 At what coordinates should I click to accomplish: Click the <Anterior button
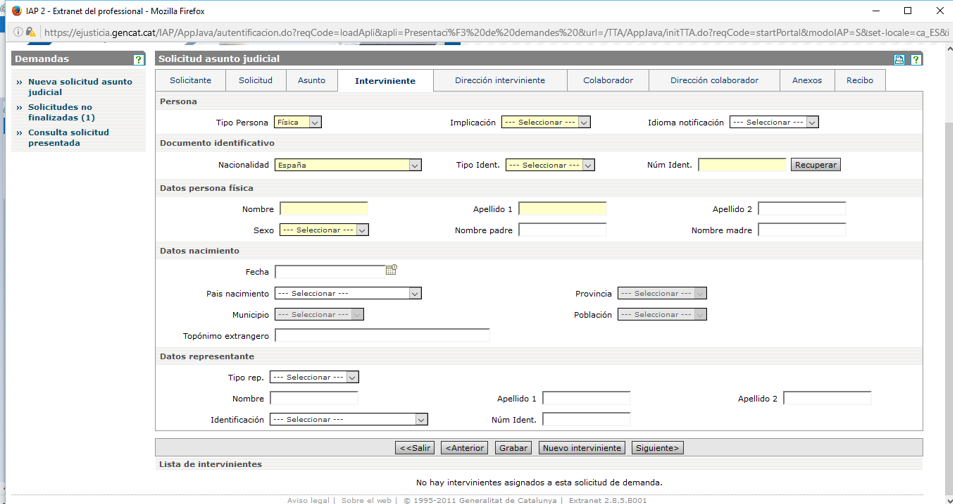coord(464,448)
